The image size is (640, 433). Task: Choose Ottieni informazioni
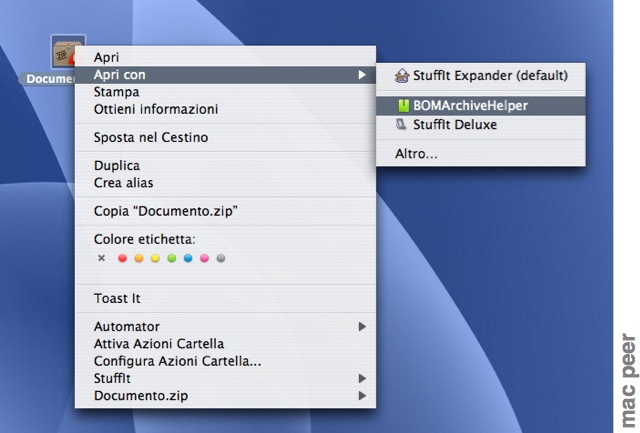[x=225, y=109]
